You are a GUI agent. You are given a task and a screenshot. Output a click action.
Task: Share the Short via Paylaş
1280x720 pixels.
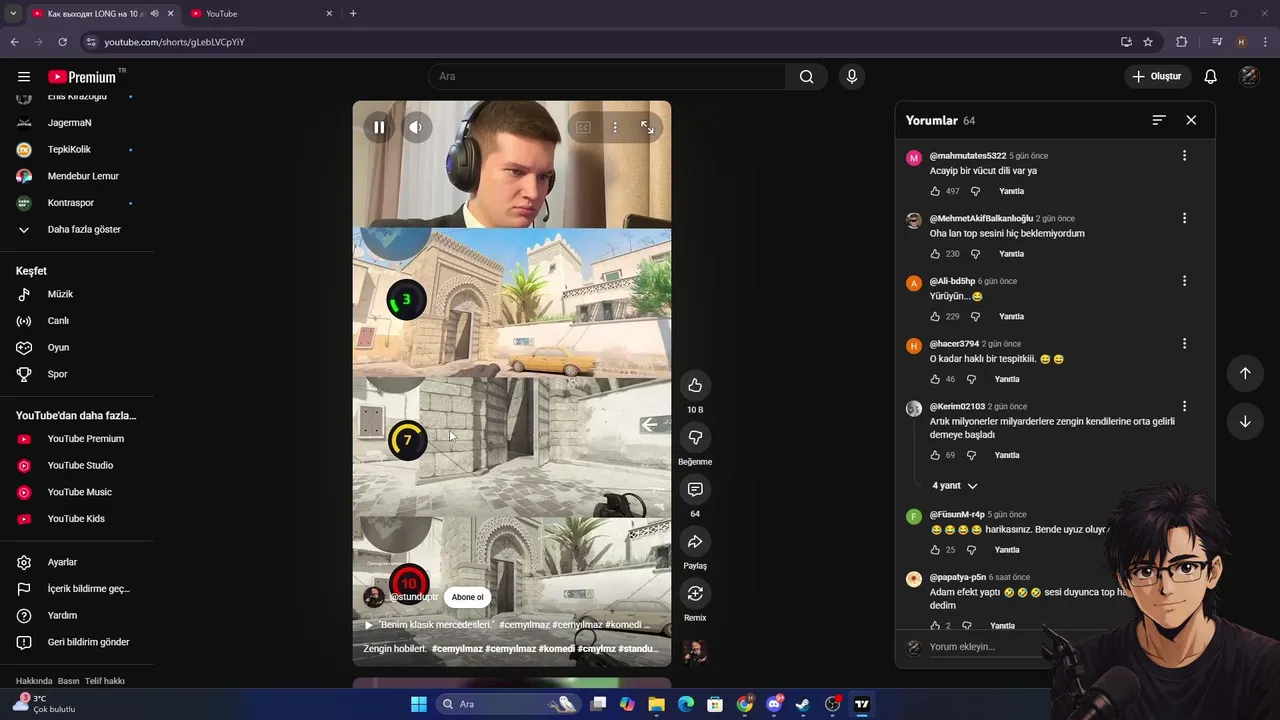[695, 541]
